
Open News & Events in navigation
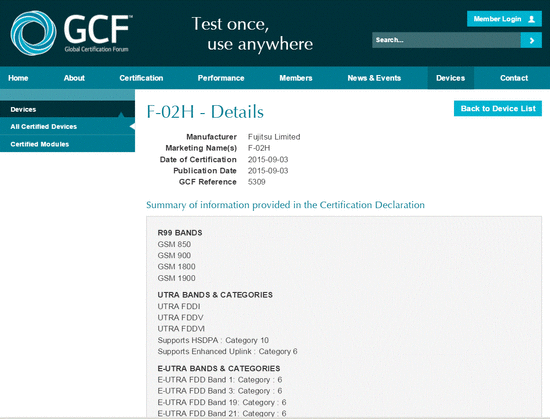click(x=374, y=78)
